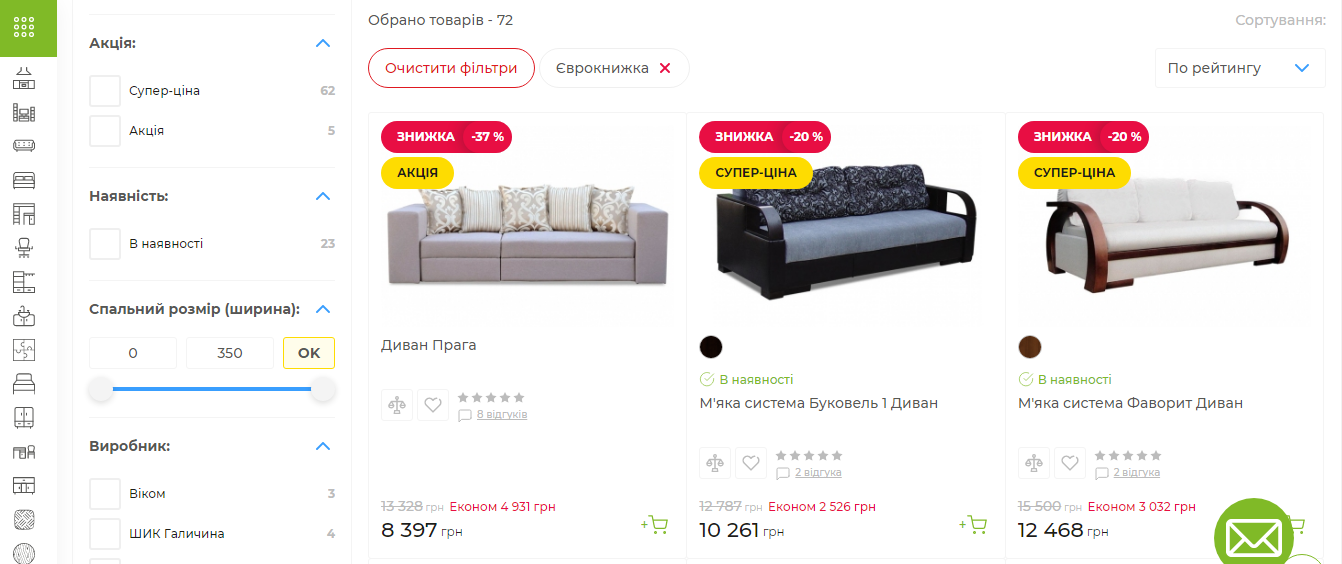The width and height of the screenshot is (1342, 564).
Task: Open the green envelope contact widget
Action: [x=1253, y=538]
